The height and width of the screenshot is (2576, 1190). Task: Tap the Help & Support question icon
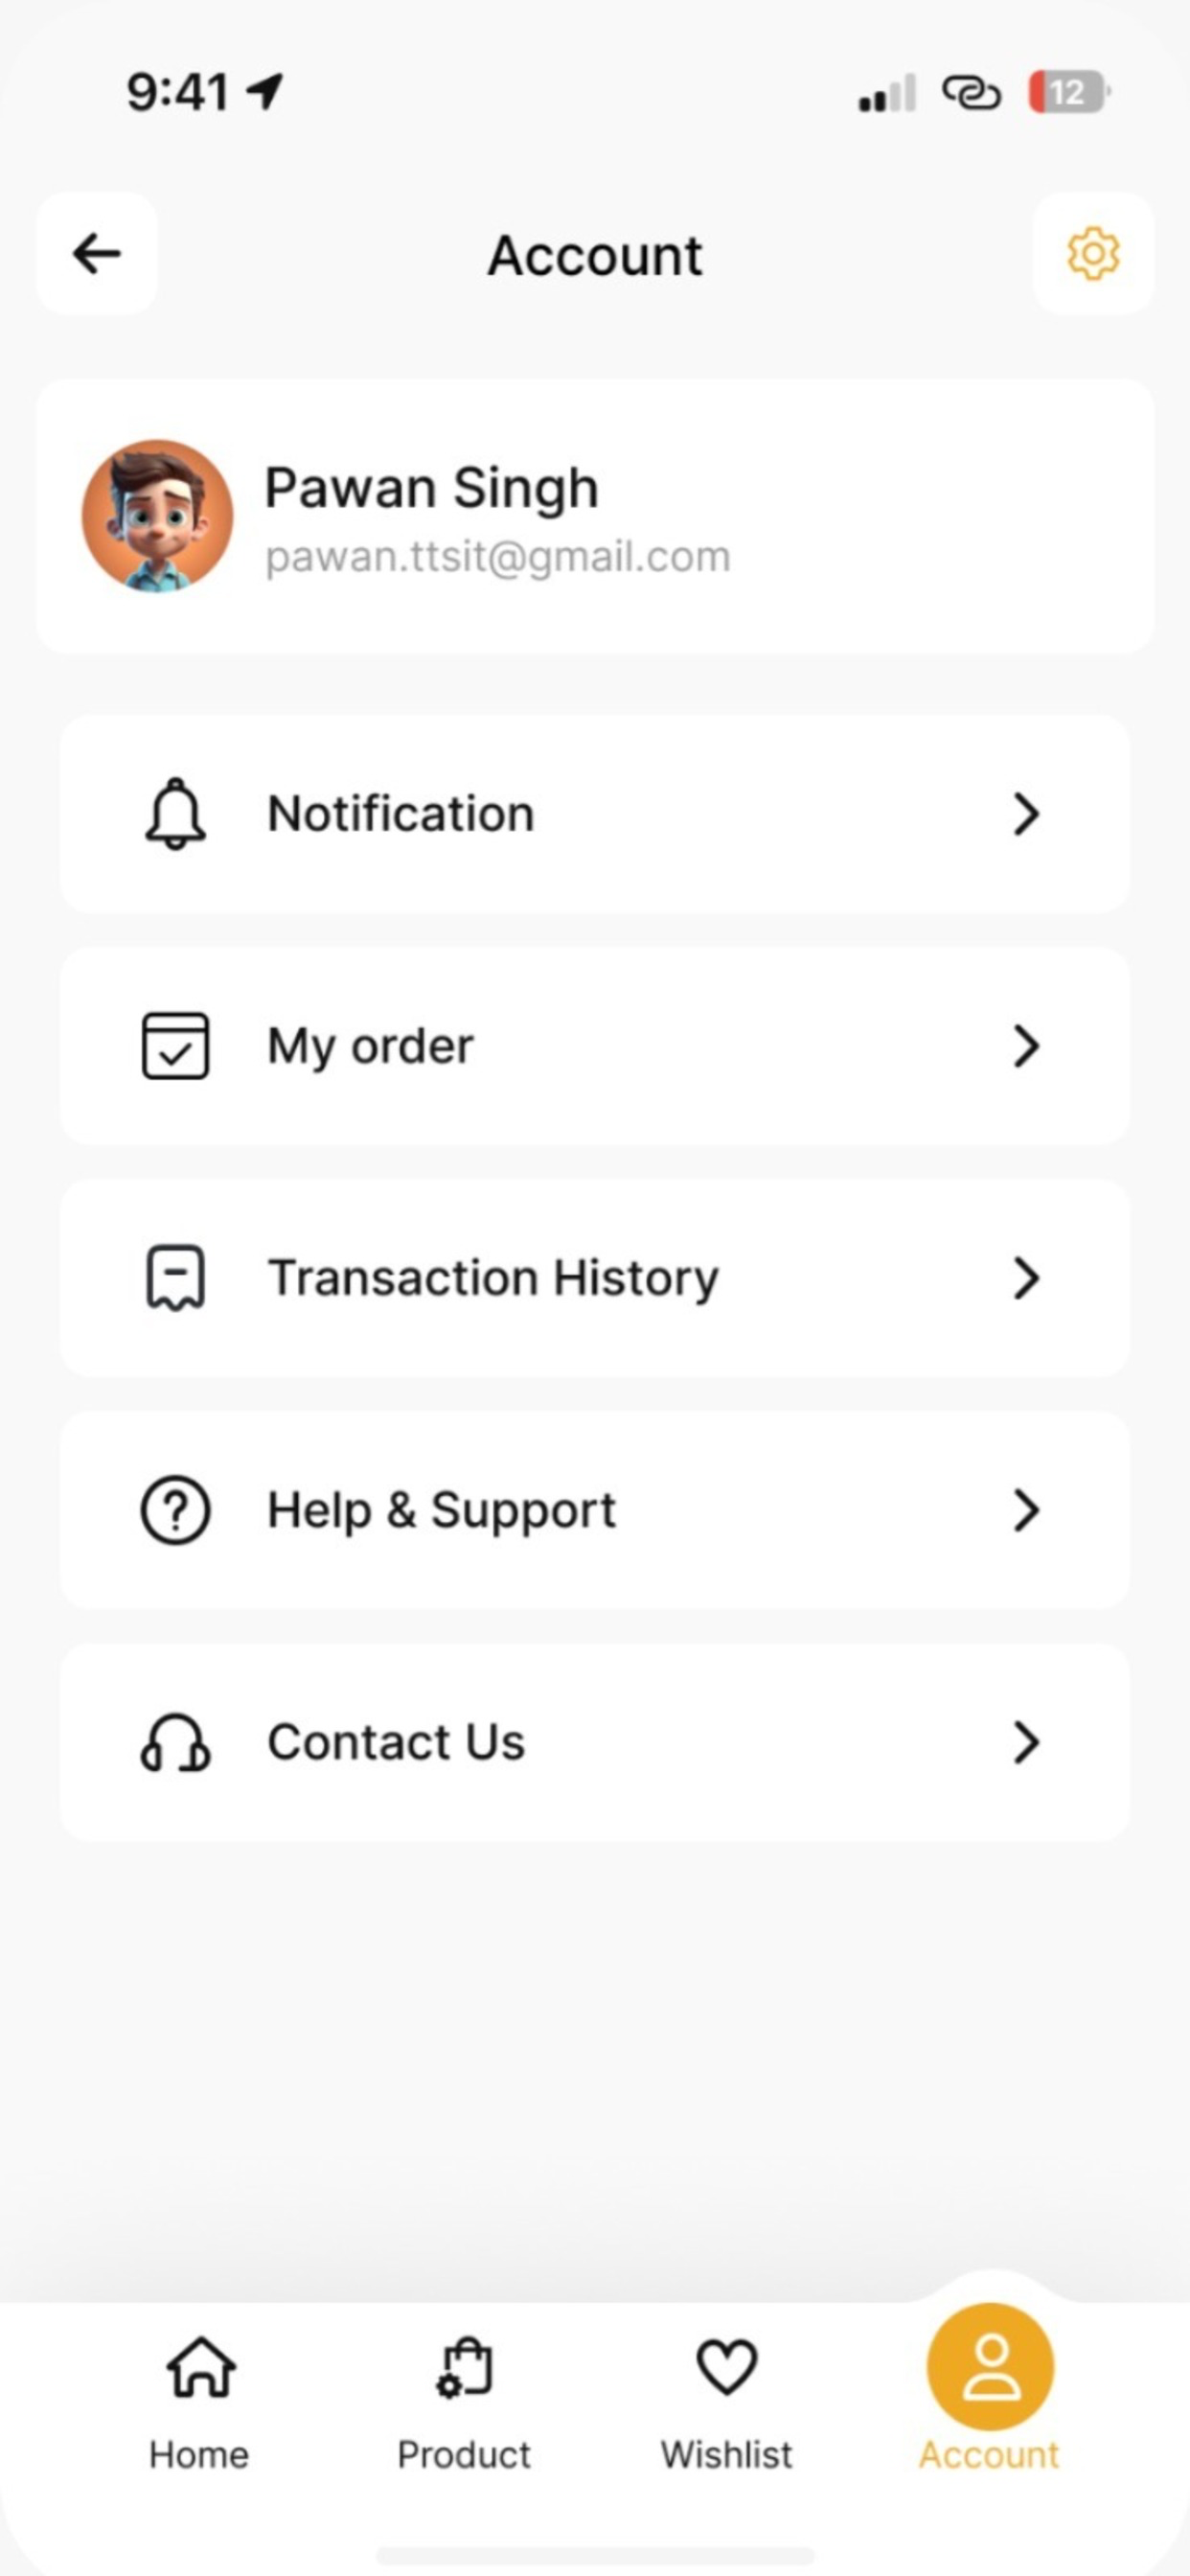point(175,1510)
